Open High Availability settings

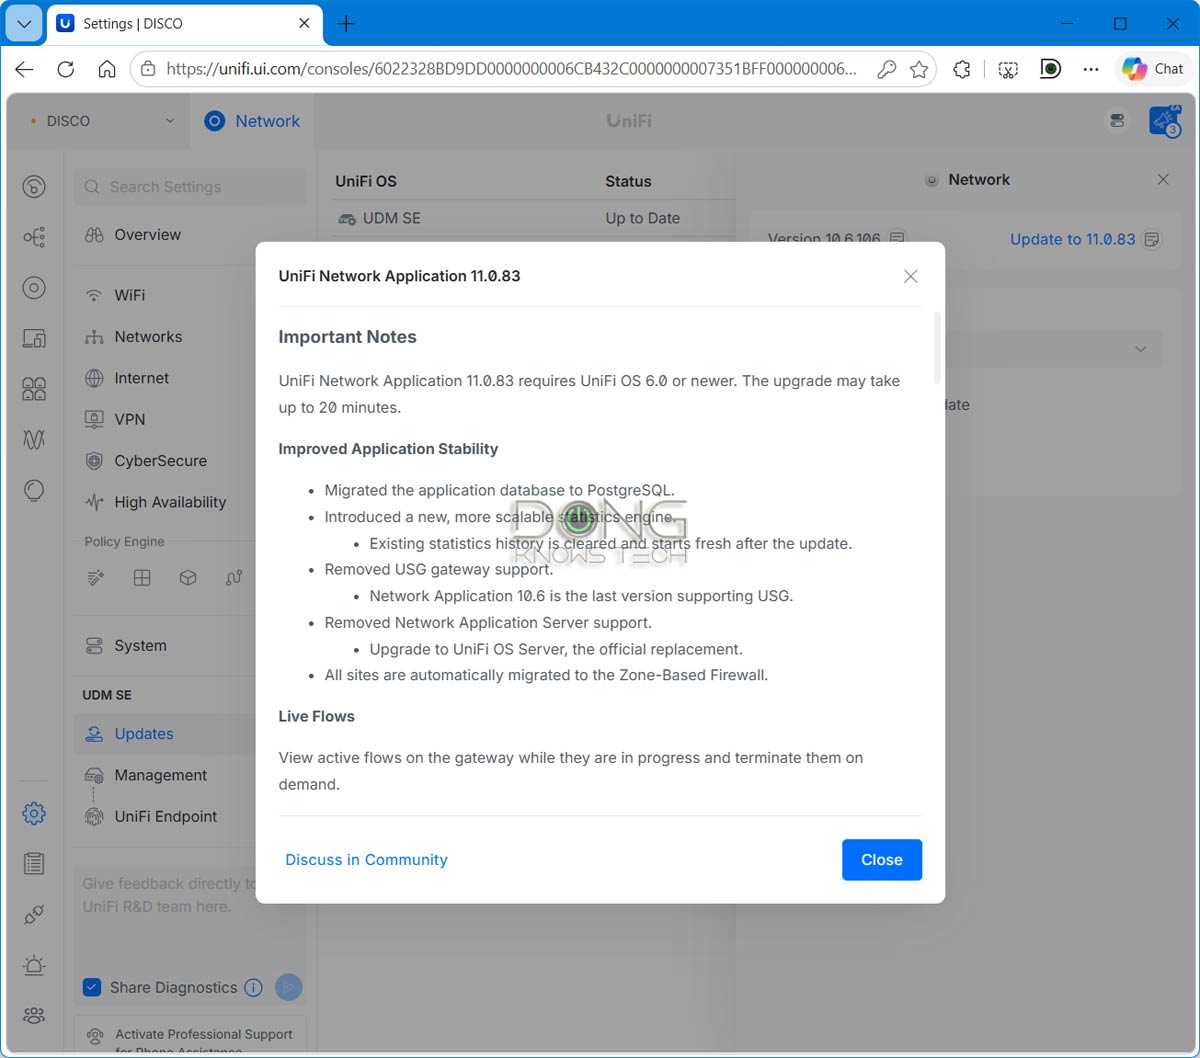click(x=170, y=502)
